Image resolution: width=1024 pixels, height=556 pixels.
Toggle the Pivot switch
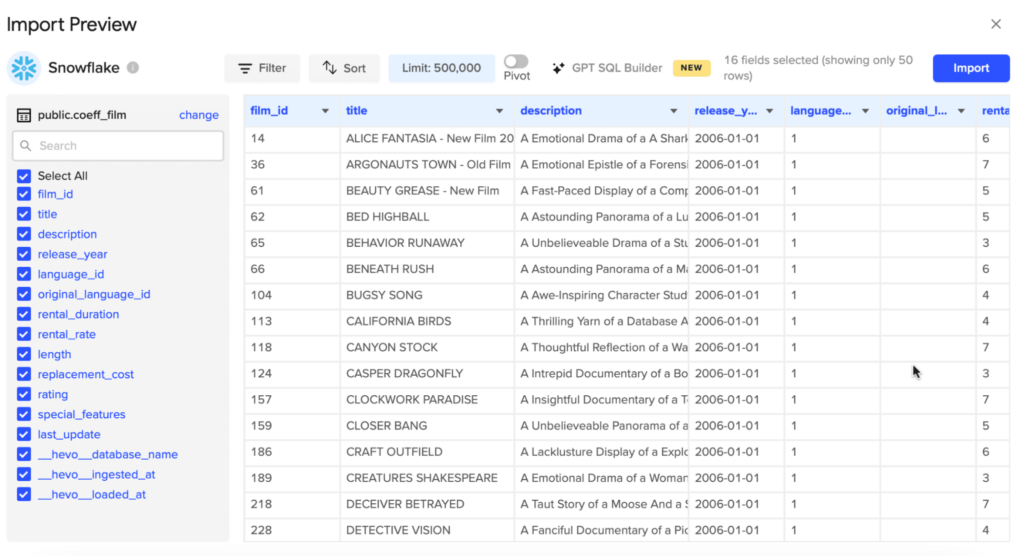click(516, 62)
